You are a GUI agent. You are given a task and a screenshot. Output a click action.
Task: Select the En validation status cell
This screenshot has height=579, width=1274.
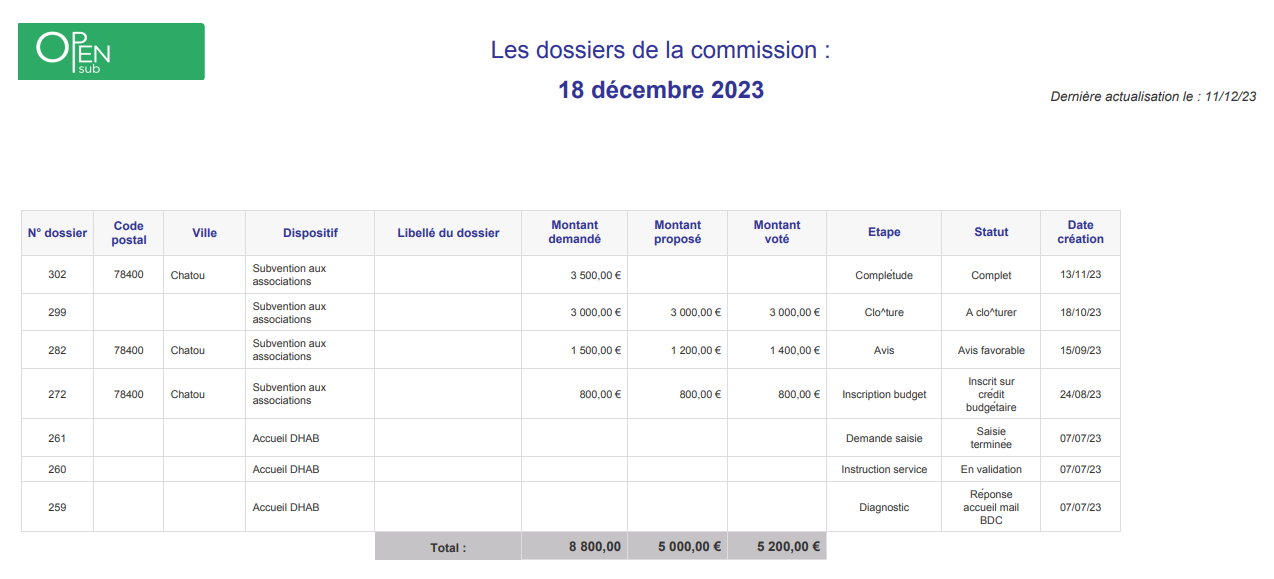(991, 470)
